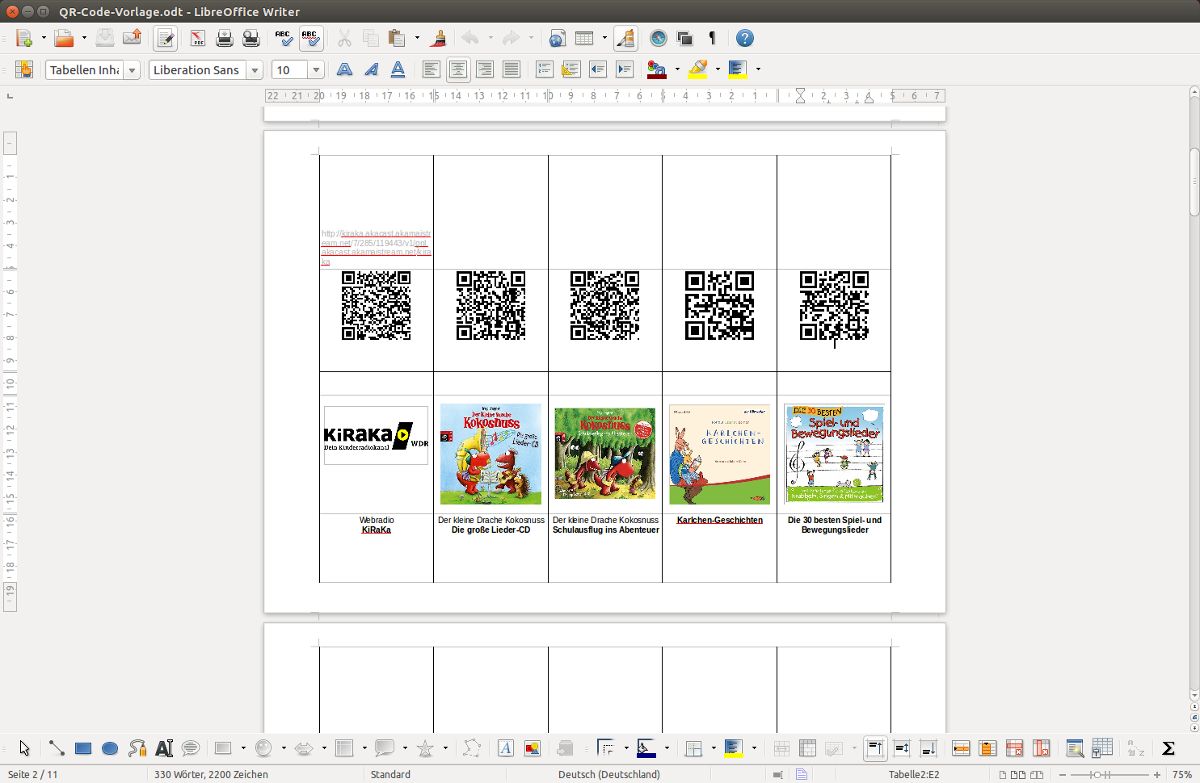Open Fontwork Gallery
Image resolution: width=1200 pixels, height=783 pixels.
(505, 747)
